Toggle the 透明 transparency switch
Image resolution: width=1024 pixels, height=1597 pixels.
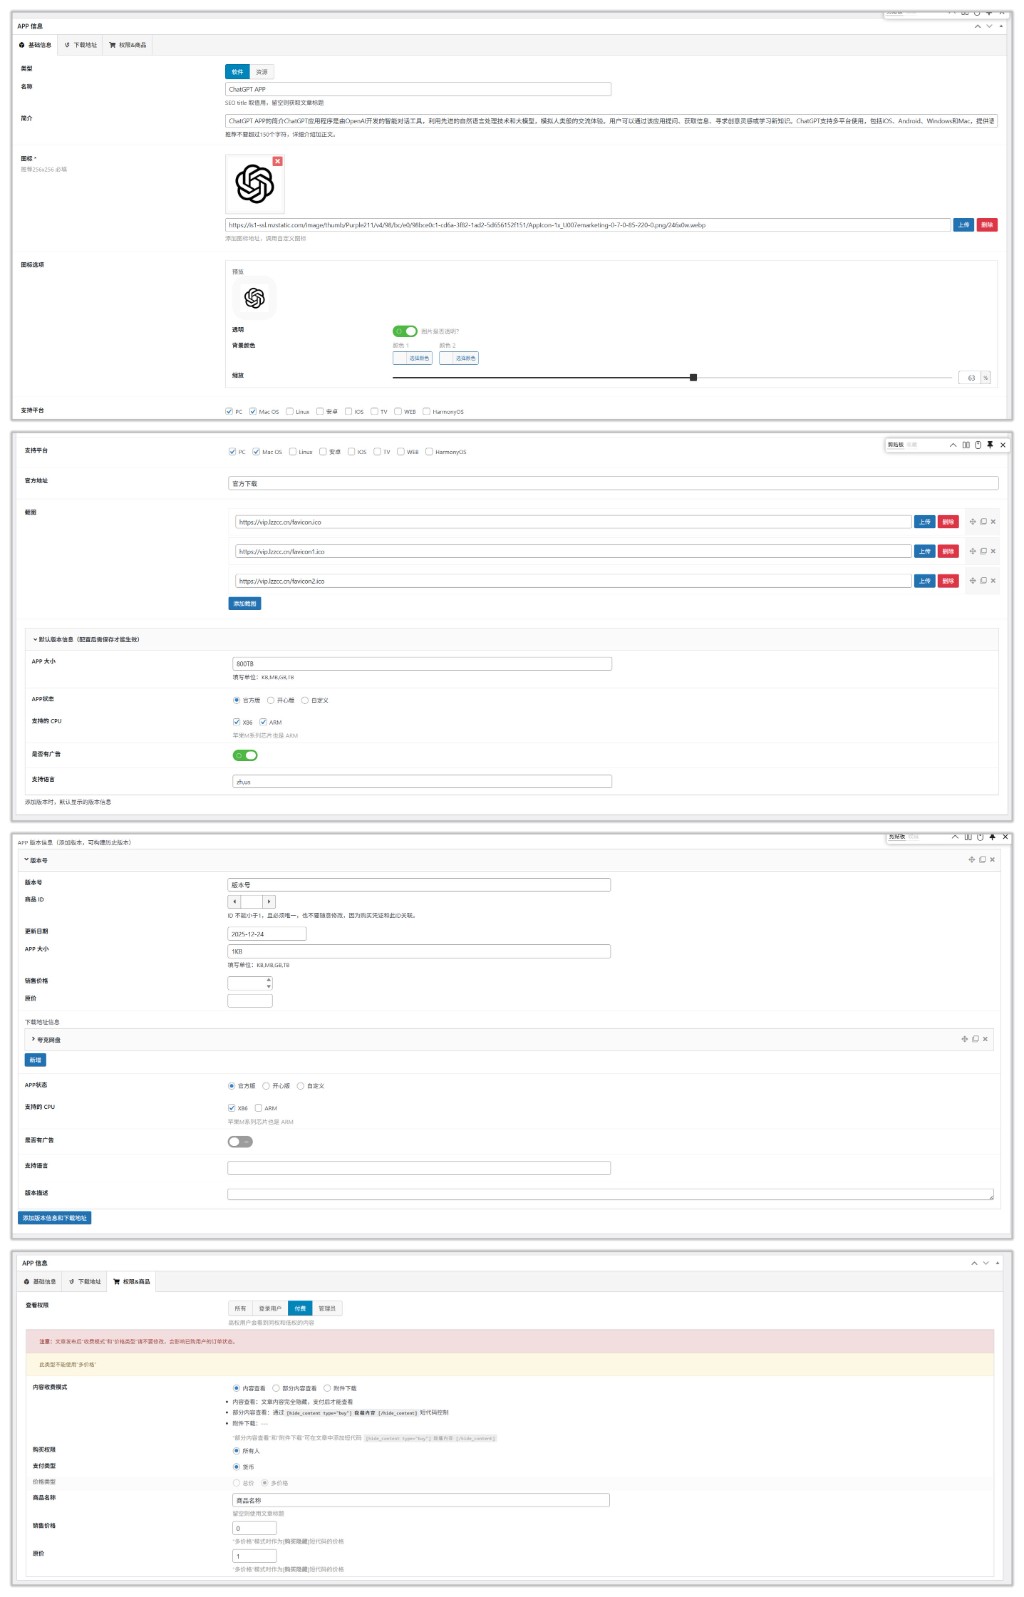point(405,331)
